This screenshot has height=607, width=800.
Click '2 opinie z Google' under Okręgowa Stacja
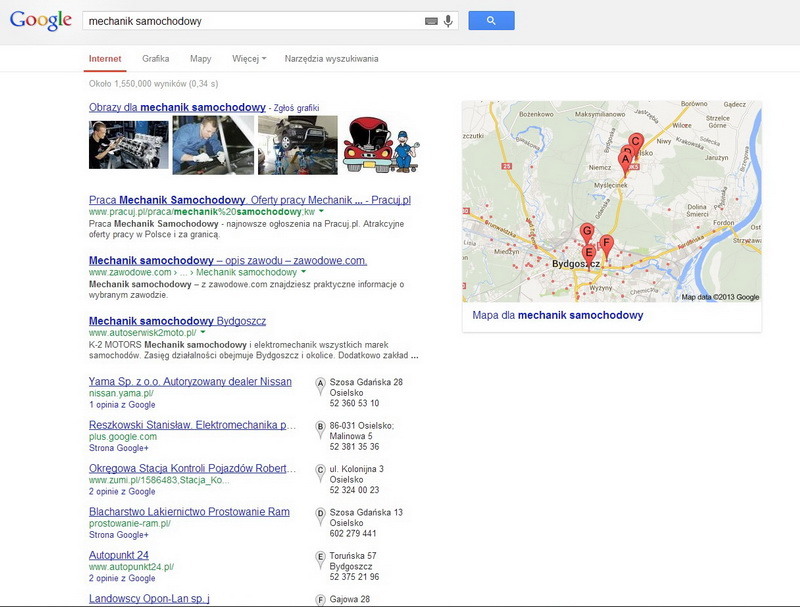(x=122, y=491)
